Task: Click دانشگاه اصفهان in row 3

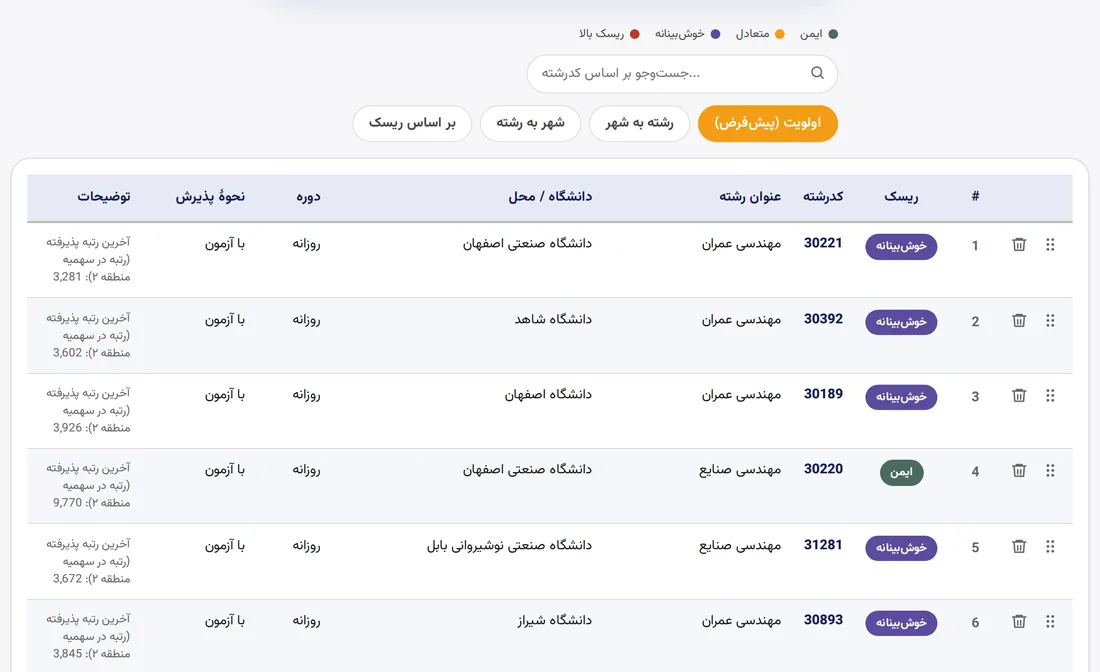Action: (548, 395)
